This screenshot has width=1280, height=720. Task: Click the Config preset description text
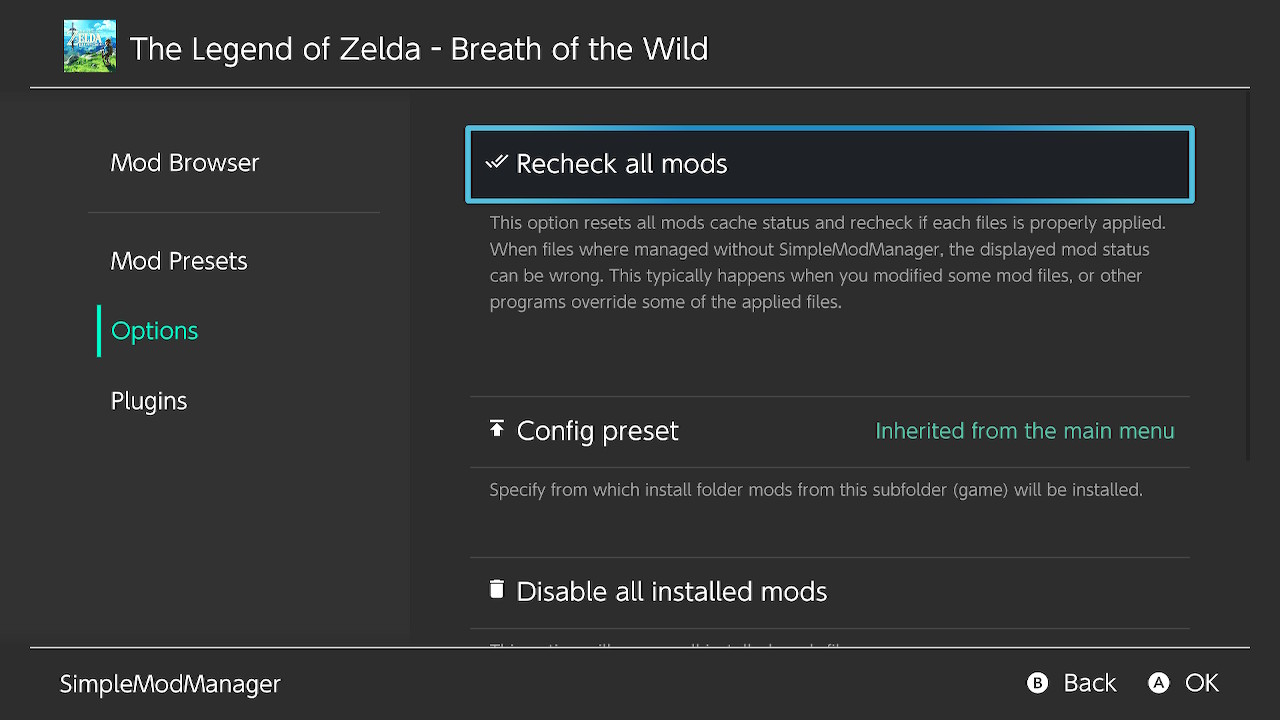click(x=815, y=490)
